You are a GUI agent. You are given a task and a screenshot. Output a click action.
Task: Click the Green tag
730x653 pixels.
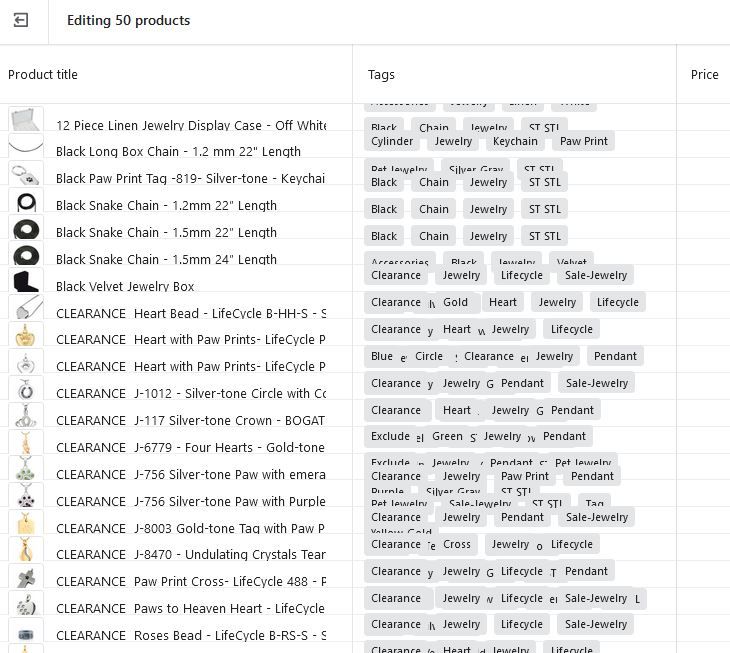(x=447, y=436)
